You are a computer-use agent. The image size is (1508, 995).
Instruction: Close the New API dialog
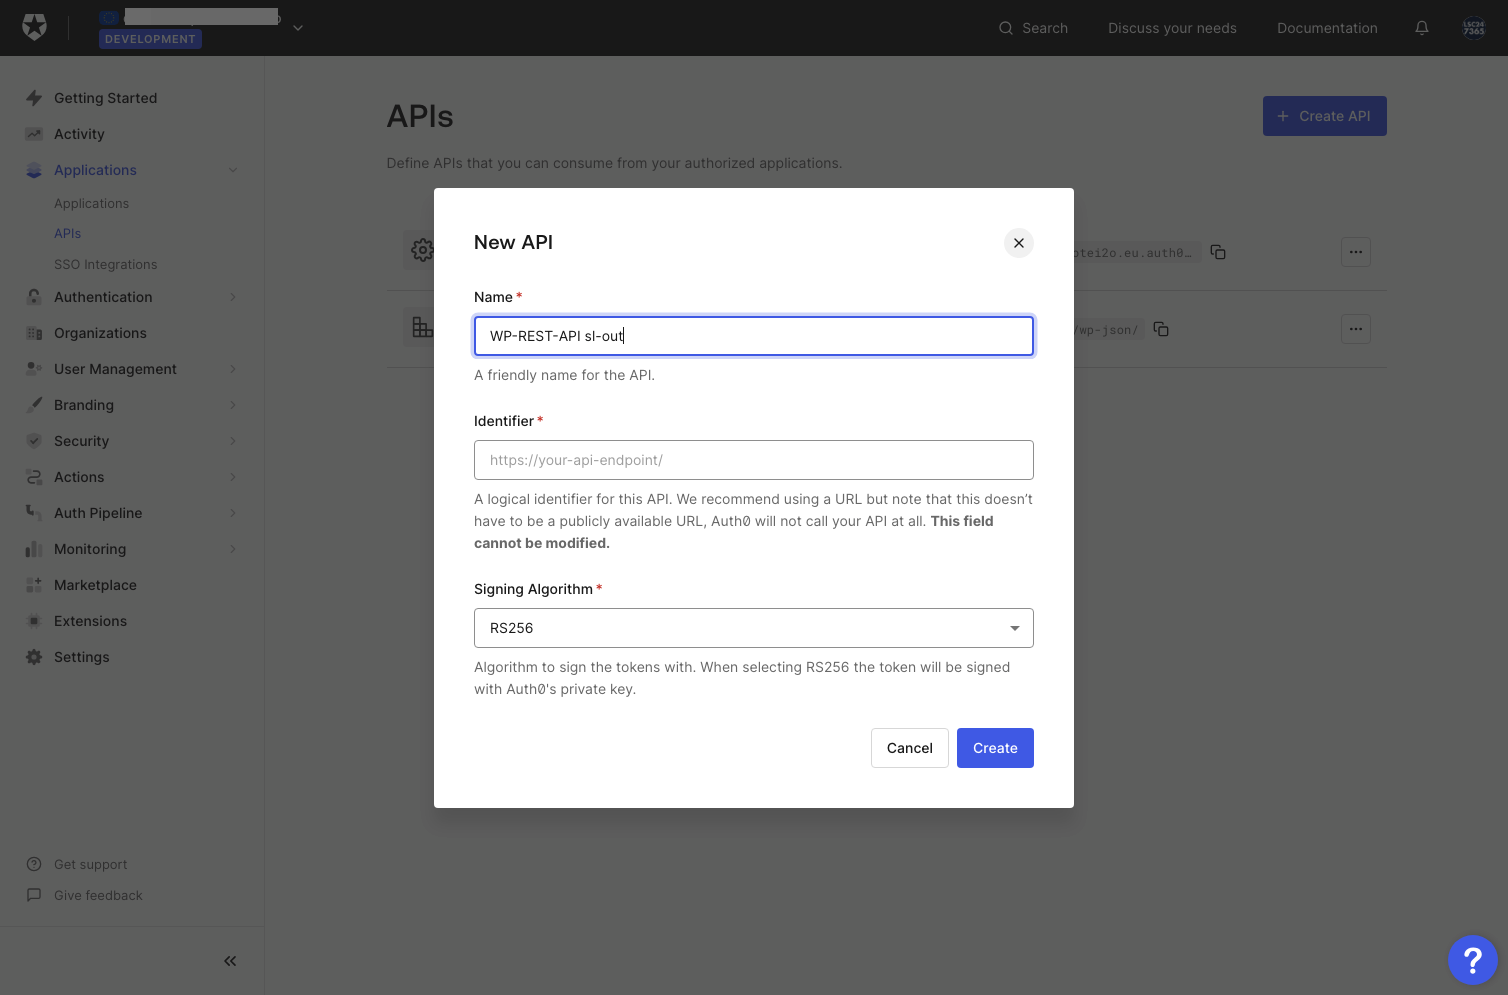coord(1019,243)
